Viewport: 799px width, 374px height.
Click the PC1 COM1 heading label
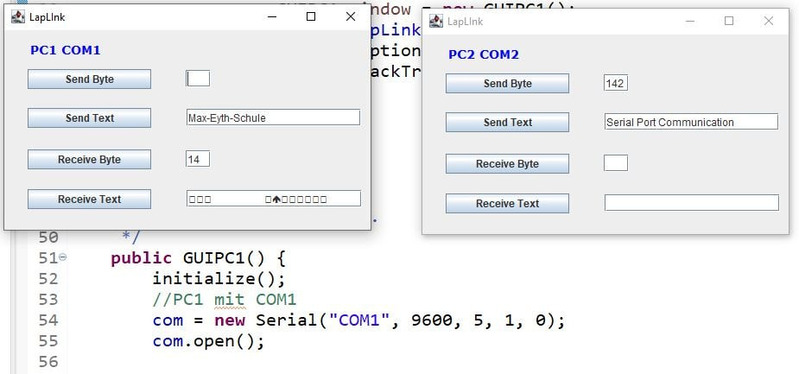(65, 50)
